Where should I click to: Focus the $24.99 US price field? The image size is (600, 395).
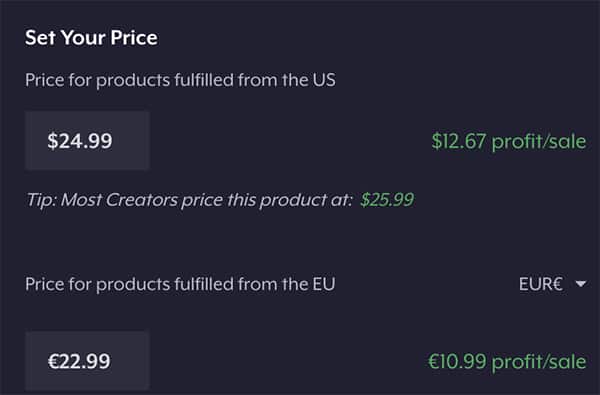[87, 140]
